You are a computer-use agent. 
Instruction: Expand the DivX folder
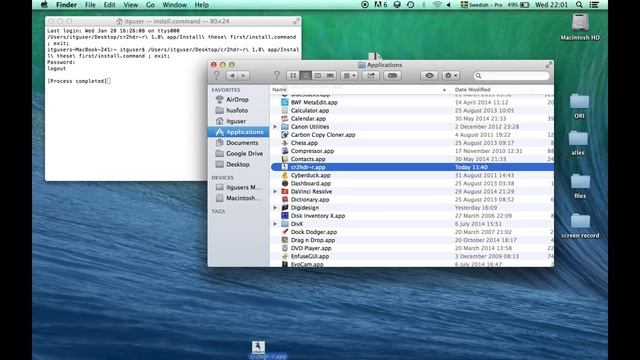[x=275, y=224]
